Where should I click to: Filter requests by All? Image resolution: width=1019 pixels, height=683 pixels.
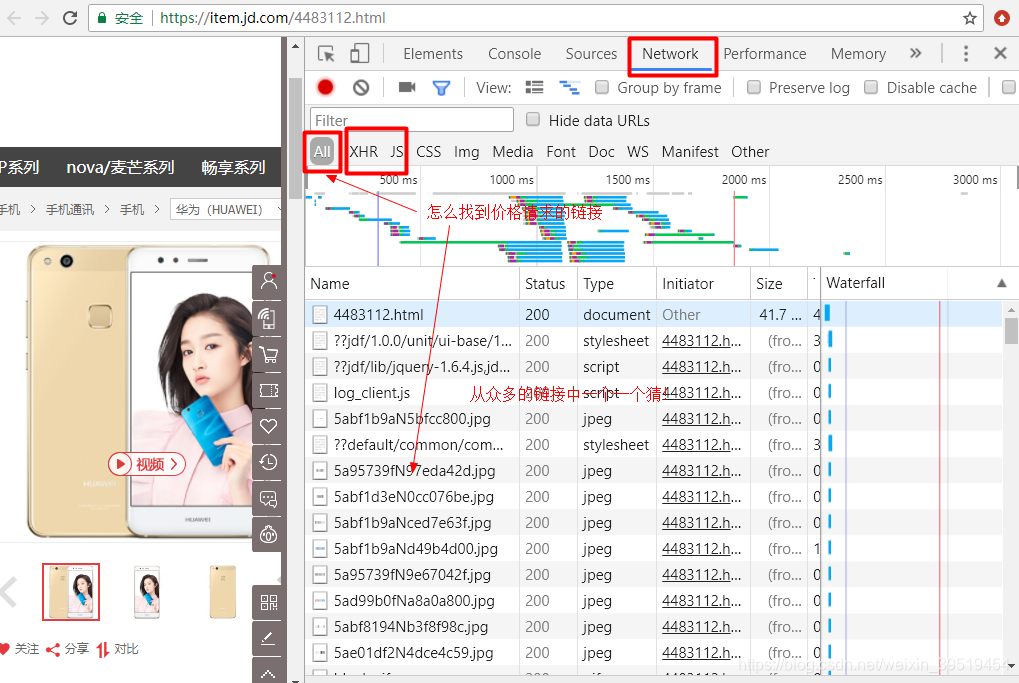click(x=322, y=151)
